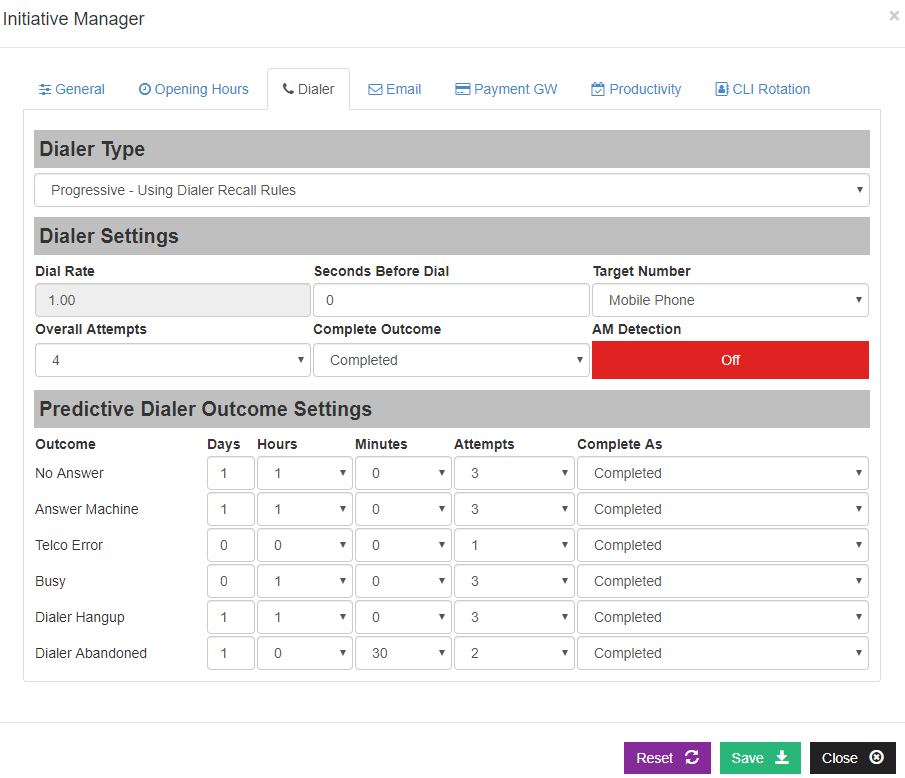Image resolution: width=905 pixels, height=778 pixels.
Task: Open No Answer Complete As dropdown
Action: 723,473
